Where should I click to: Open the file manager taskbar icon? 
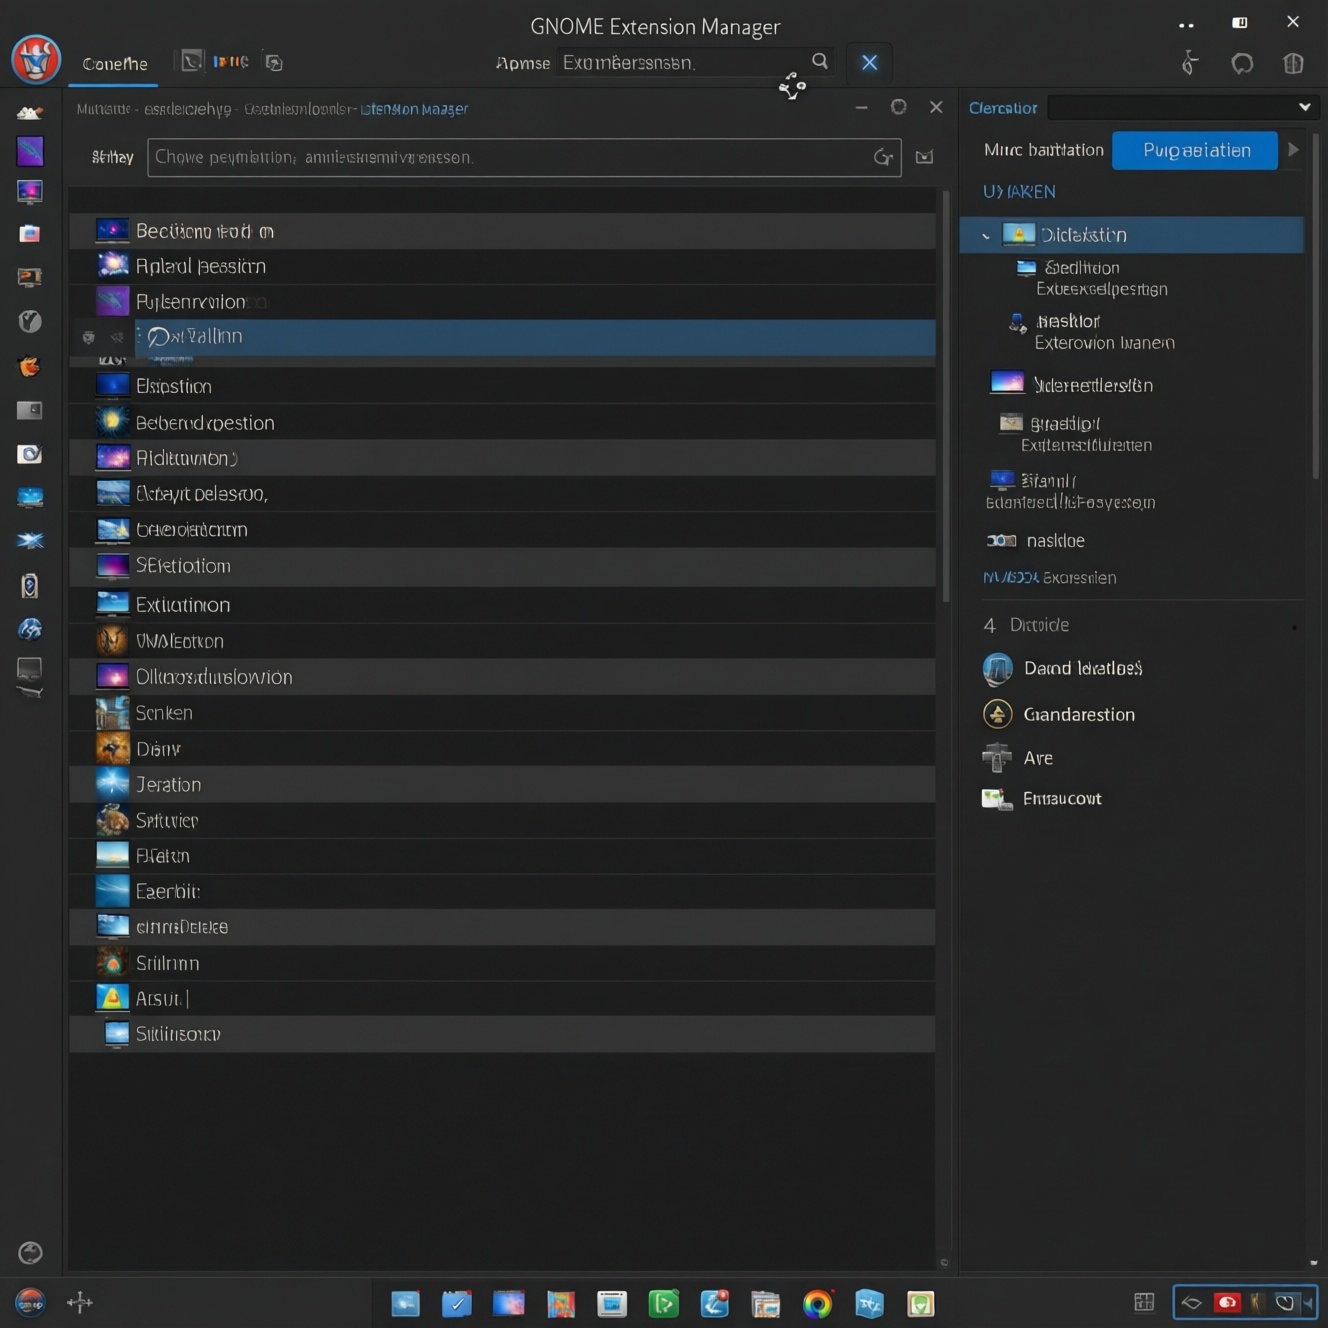click(x=766, y=1304)
